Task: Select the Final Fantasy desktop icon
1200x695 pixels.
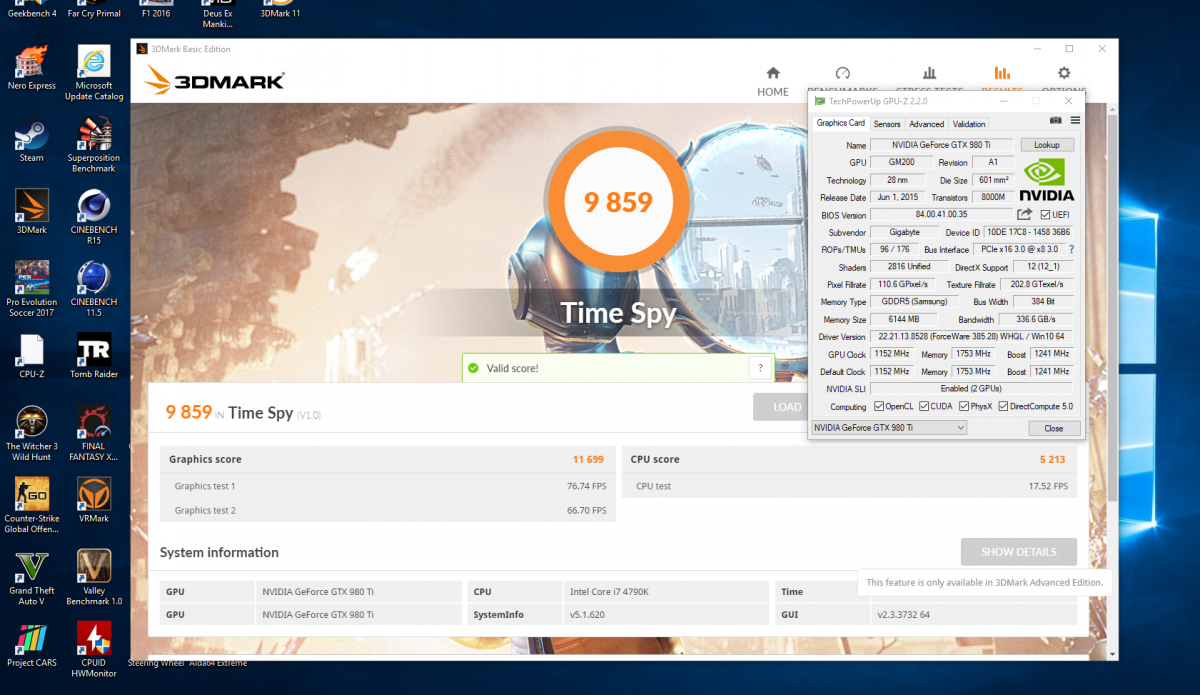Action: coord(94,434)
